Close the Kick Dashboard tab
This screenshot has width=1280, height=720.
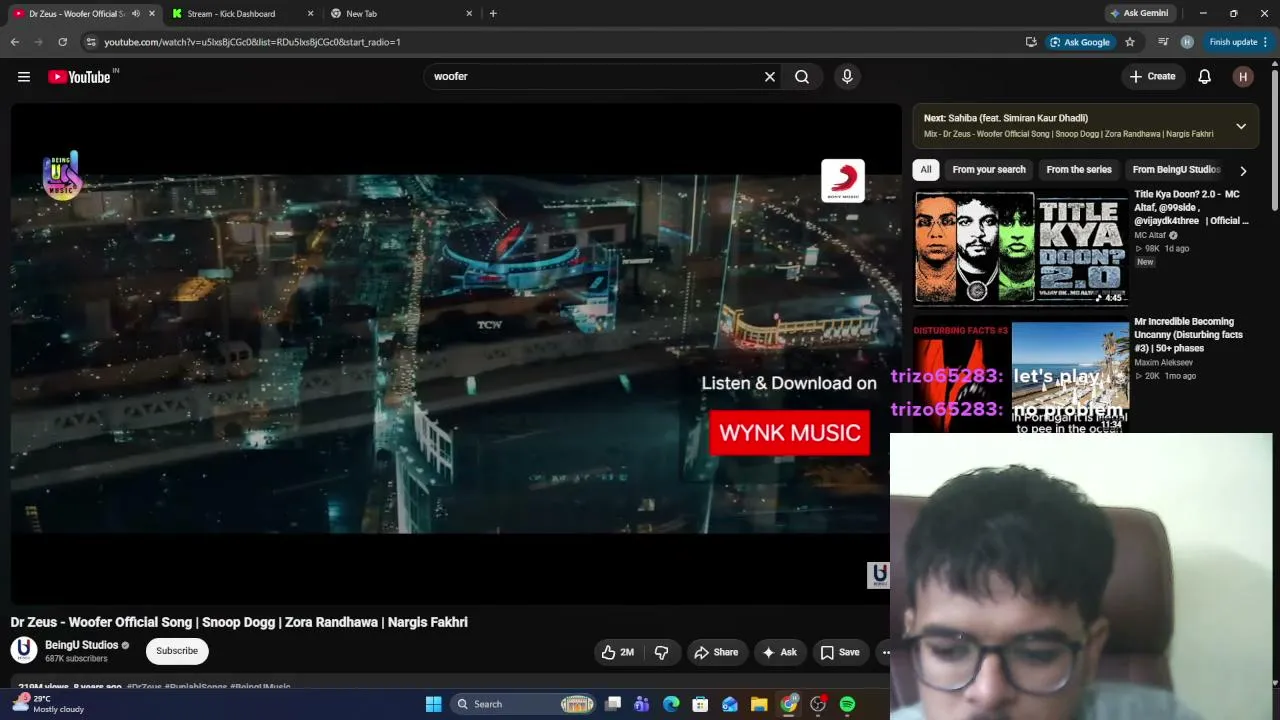point(310,14)
